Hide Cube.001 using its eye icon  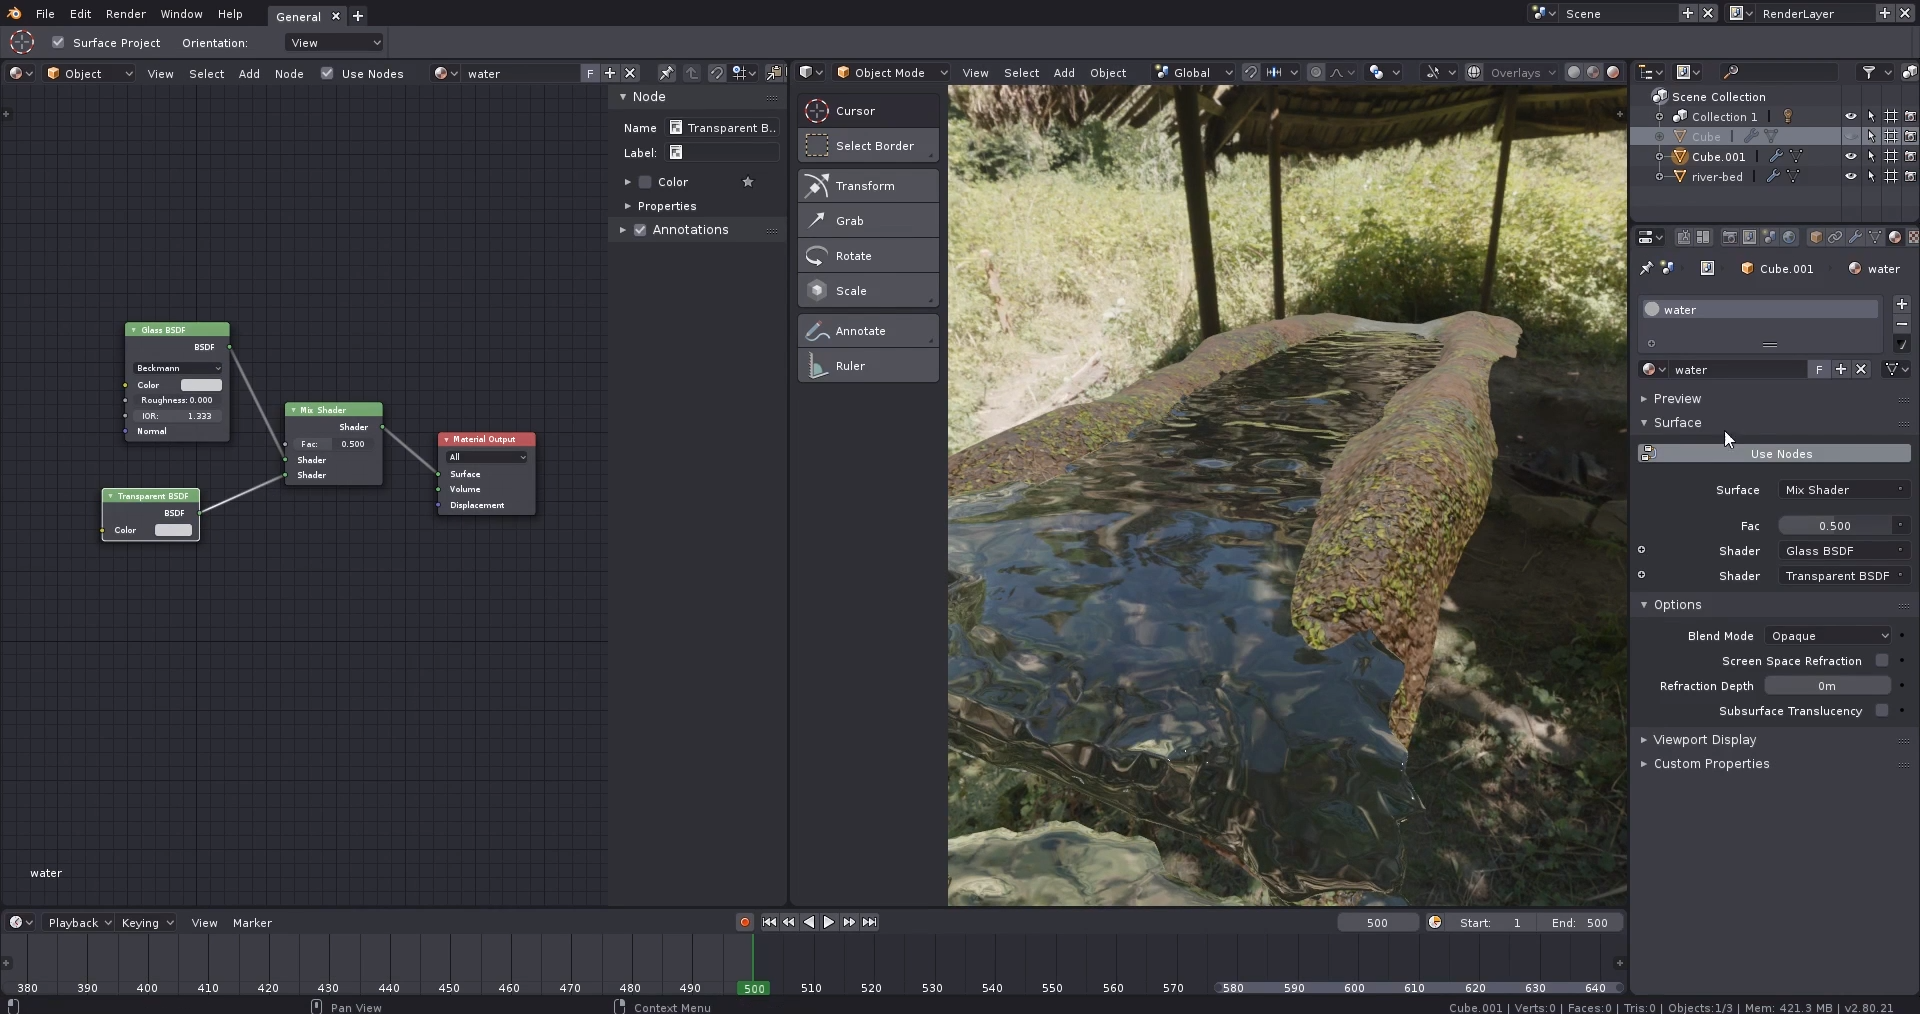point(1850,157)
